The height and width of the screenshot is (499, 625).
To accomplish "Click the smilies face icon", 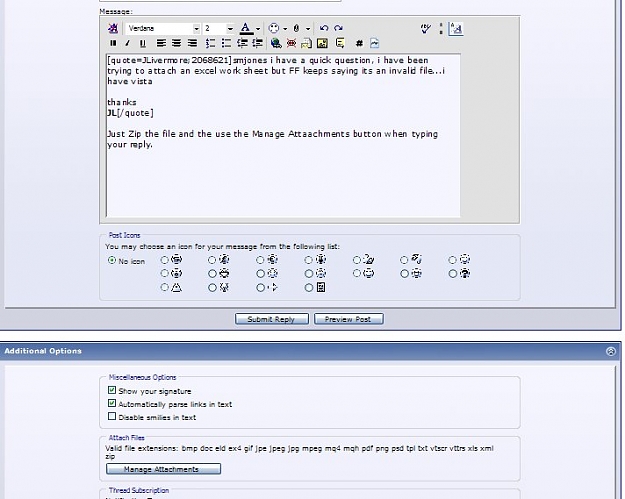I will pos(274,28).
